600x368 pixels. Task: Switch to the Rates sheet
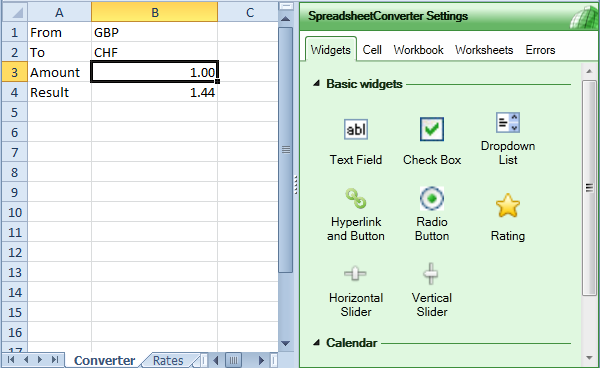[168, 360]
